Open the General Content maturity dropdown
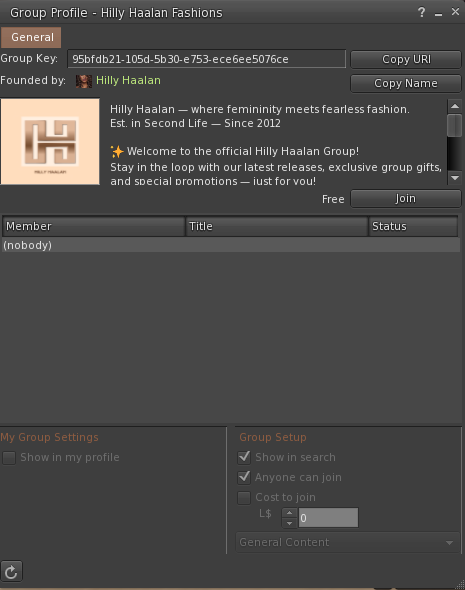The image size is (465, 590). click(347, 542)
